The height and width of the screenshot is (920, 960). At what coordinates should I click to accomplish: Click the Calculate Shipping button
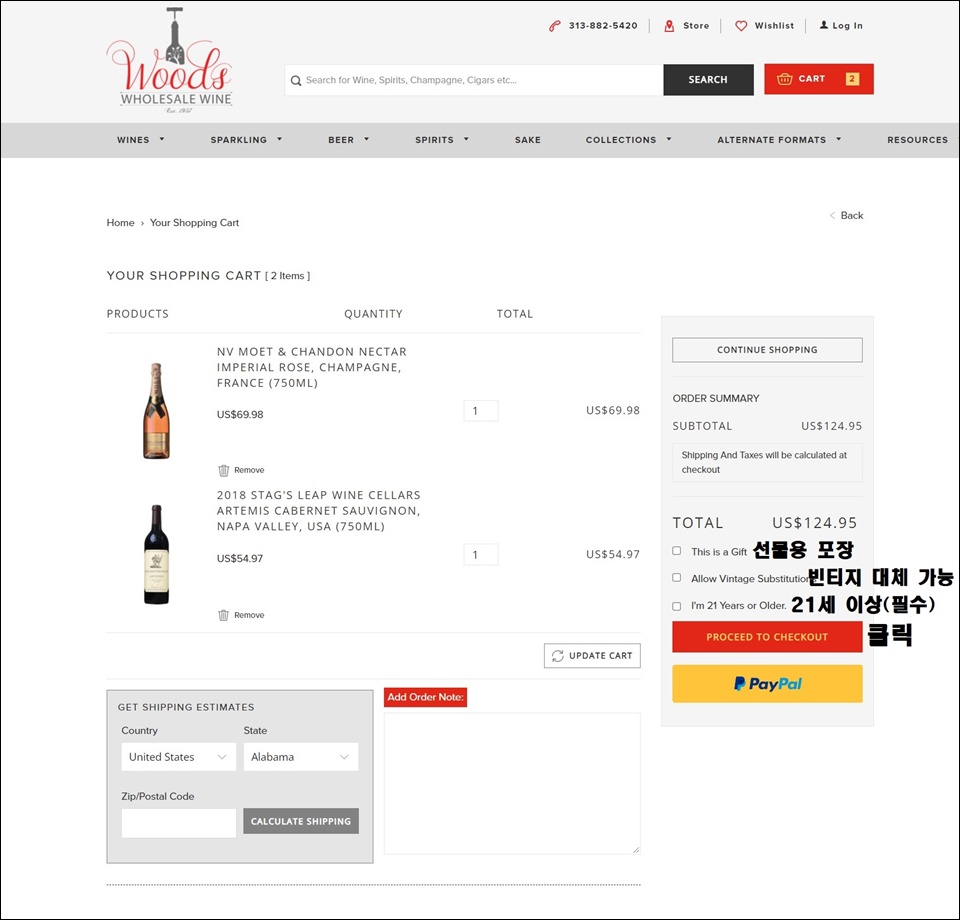click(x=301, y=821)
